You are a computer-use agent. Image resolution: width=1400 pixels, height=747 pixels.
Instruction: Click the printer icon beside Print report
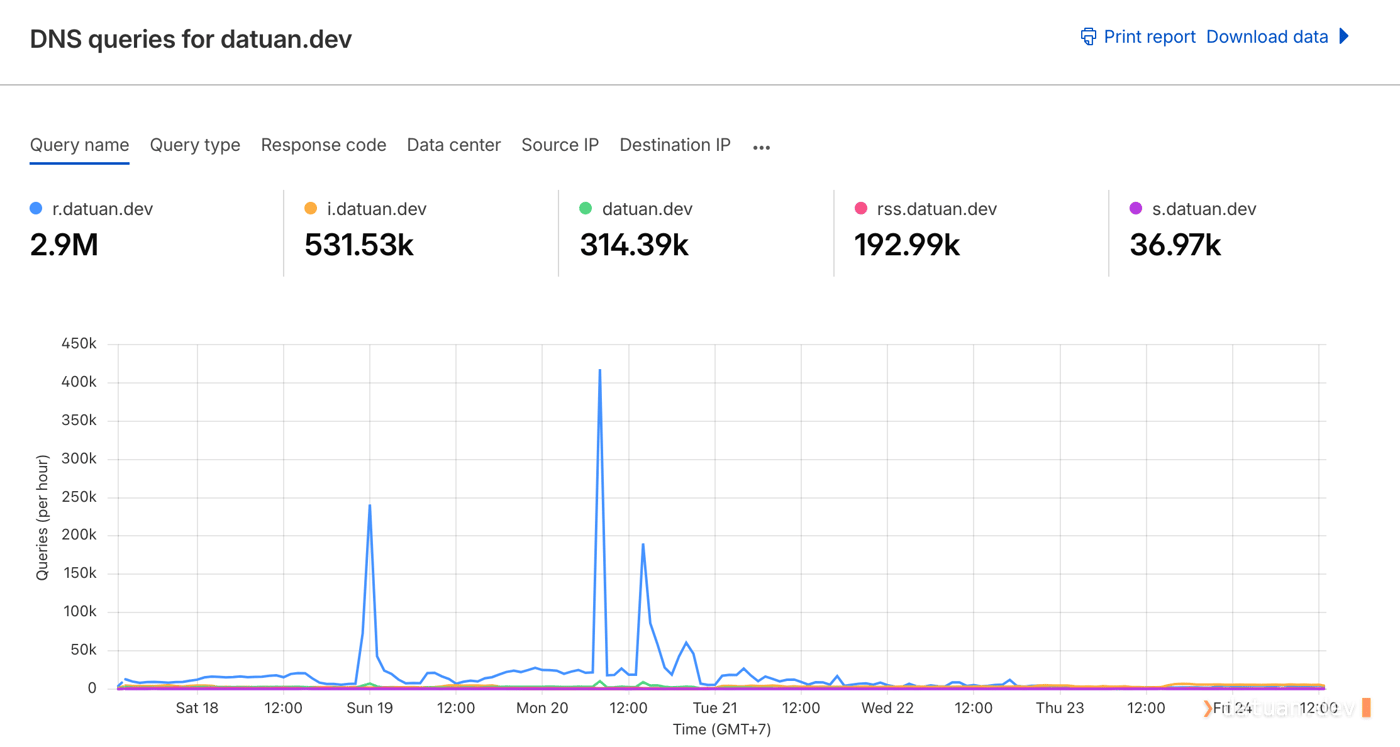(x=1088, y=37)
